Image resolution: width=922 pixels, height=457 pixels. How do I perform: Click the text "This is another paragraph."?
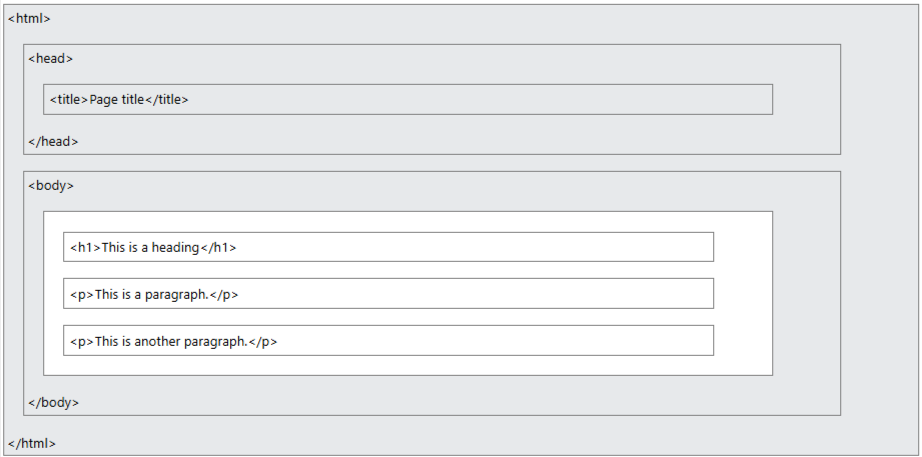[171, 342]
